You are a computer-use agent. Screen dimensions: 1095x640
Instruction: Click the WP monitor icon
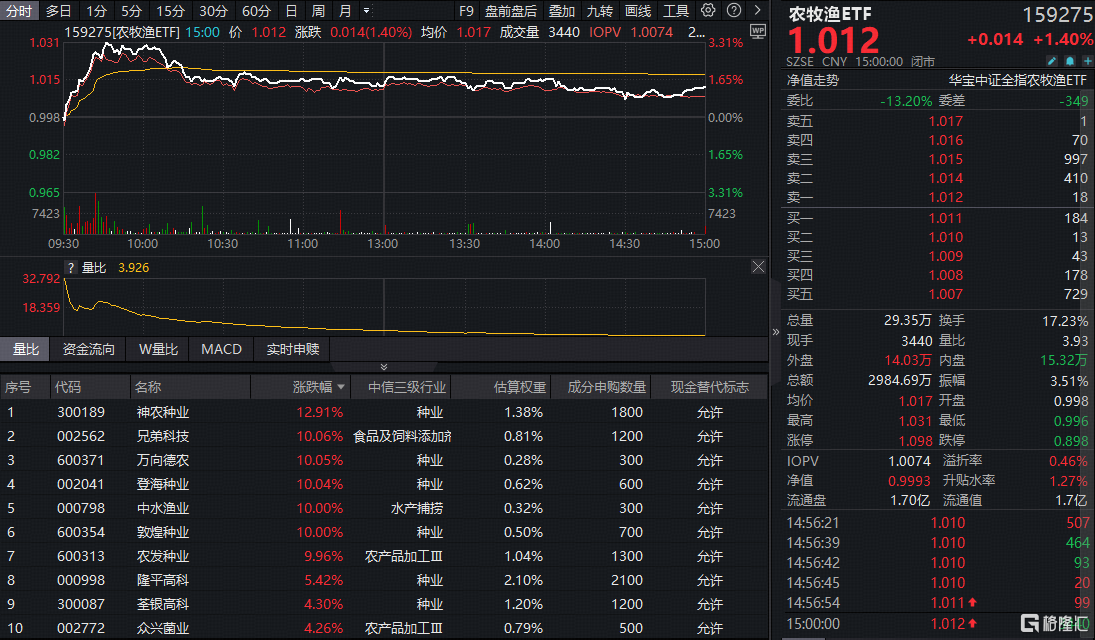758,31
